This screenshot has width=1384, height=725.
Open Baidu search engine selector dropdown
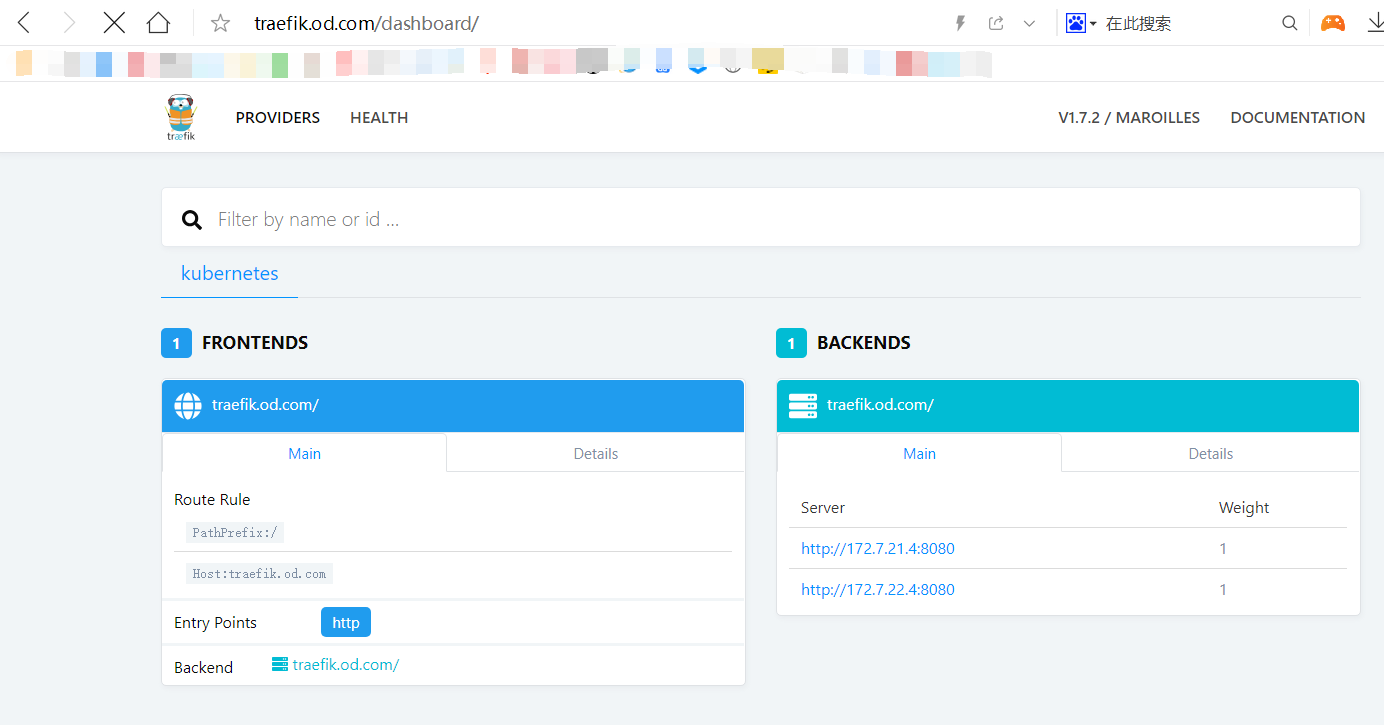1081,23
